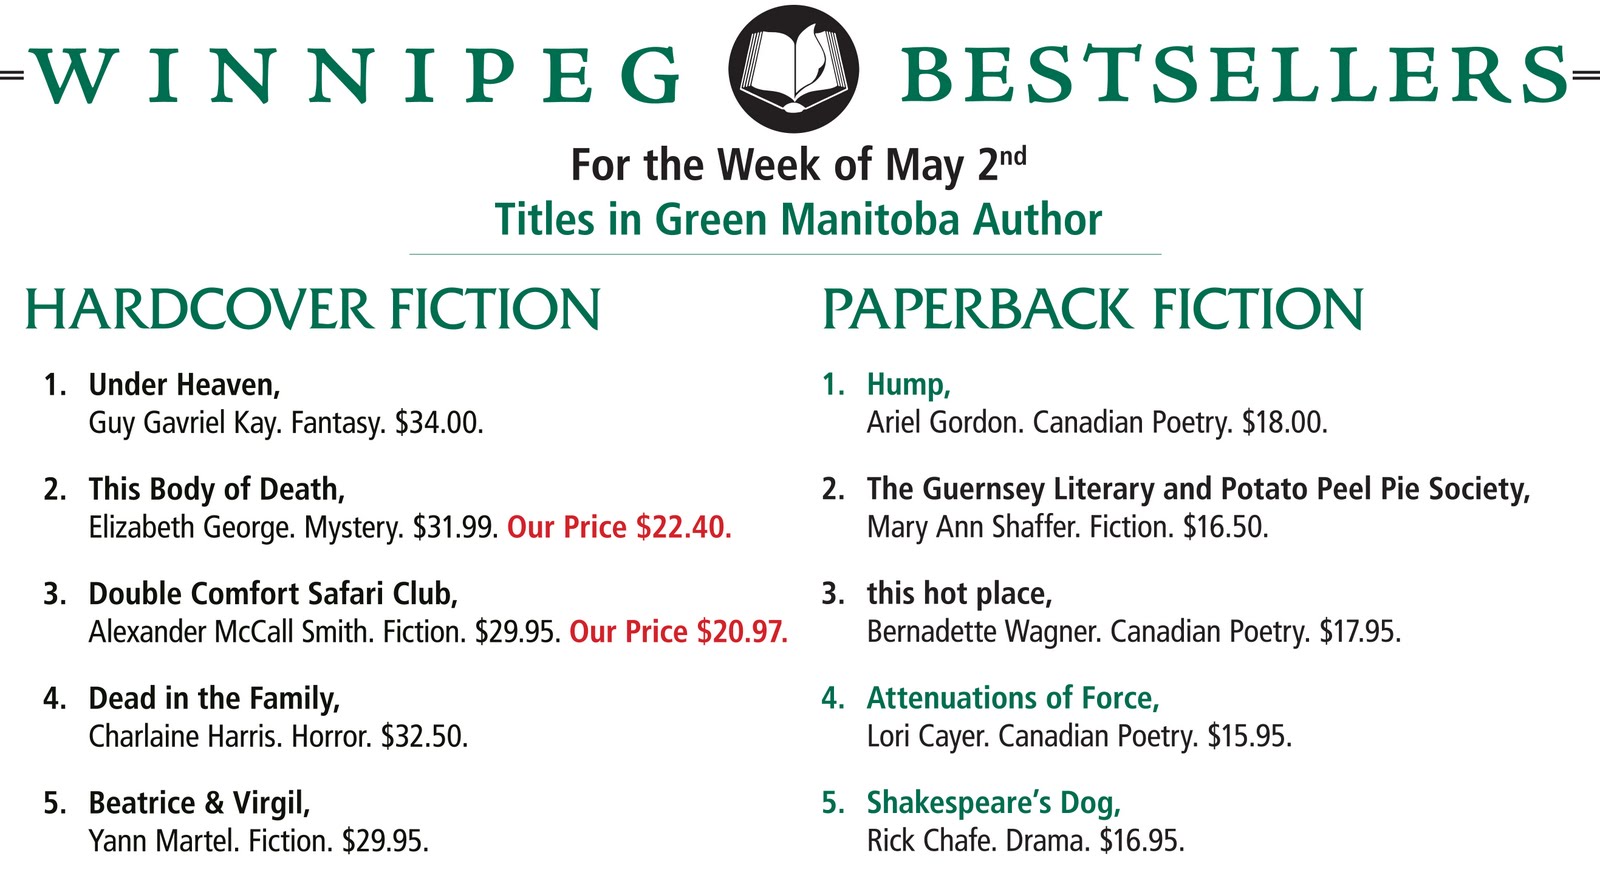This screenshot has height=881, width=1600.
Task: Open Dead in the Family title
Action: [x=214, y=698]
